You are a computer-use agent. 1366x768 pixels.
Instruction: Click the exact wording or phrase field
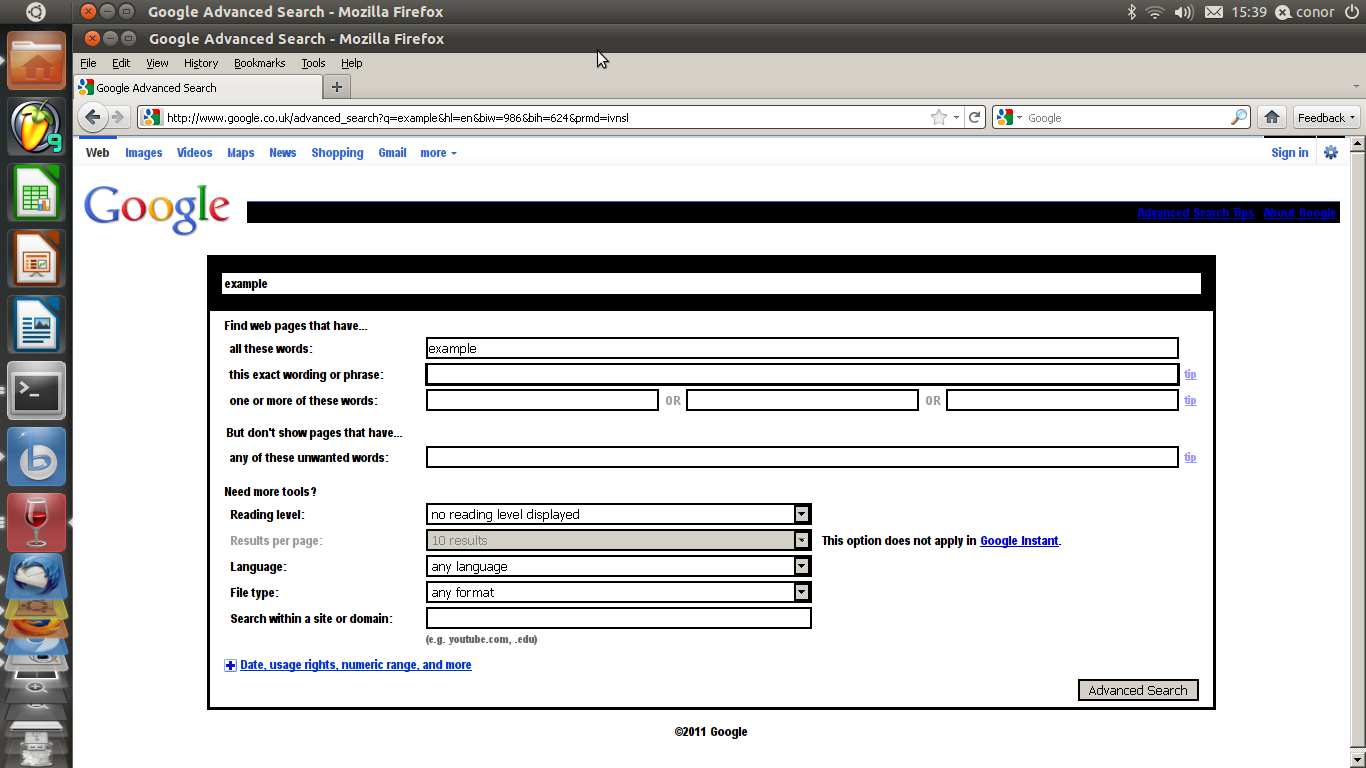801,374
